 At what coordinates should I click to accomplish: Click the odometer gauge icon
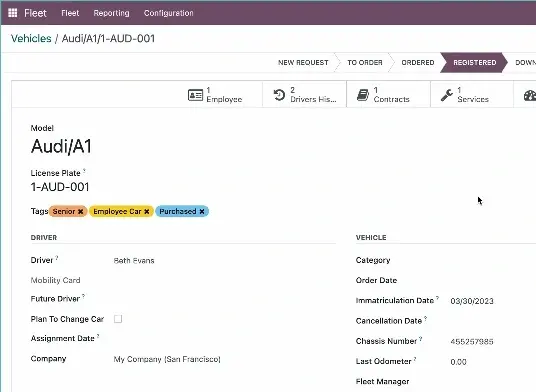pos(530,95)
